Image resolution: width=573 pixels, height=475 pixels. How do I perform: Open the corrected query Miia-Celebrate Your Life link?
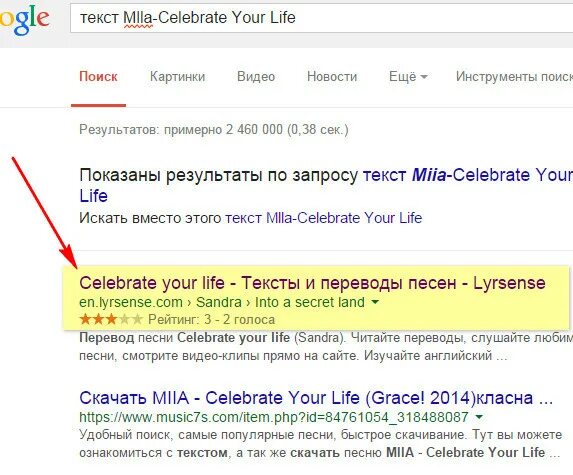[326, 185]
